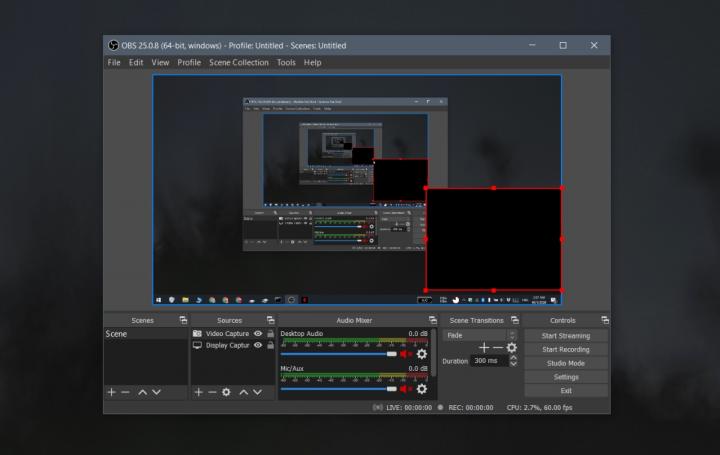Viewport: 720px width, 455px height.
Task: Adjust the Mic/Aux volume slider
Action: [x=338, y=389]
